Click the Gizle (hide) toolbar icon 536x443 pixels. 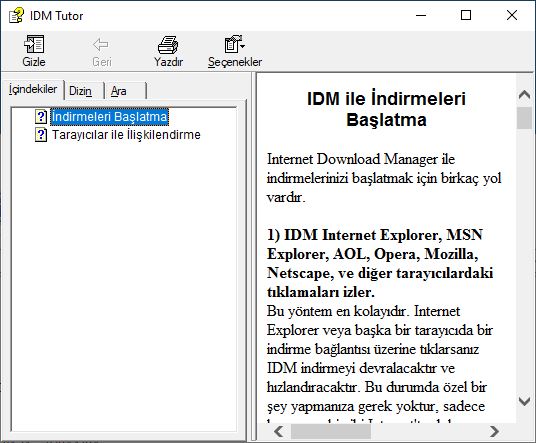pyautogui.click(x=34, y=44)
